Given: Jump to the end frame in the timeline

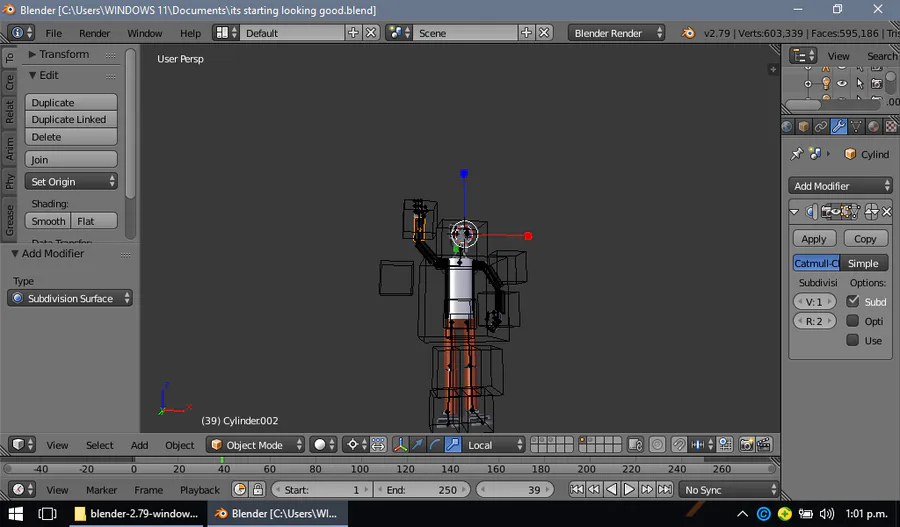Looking at the screenshot, I should [x=665, y=490].
